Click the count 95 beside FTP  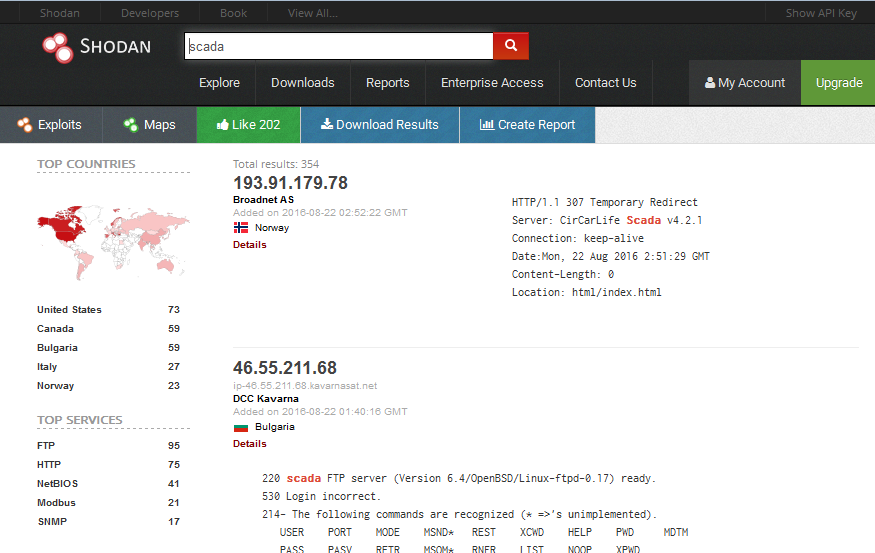pyautogui.click(x=174, y=446)
